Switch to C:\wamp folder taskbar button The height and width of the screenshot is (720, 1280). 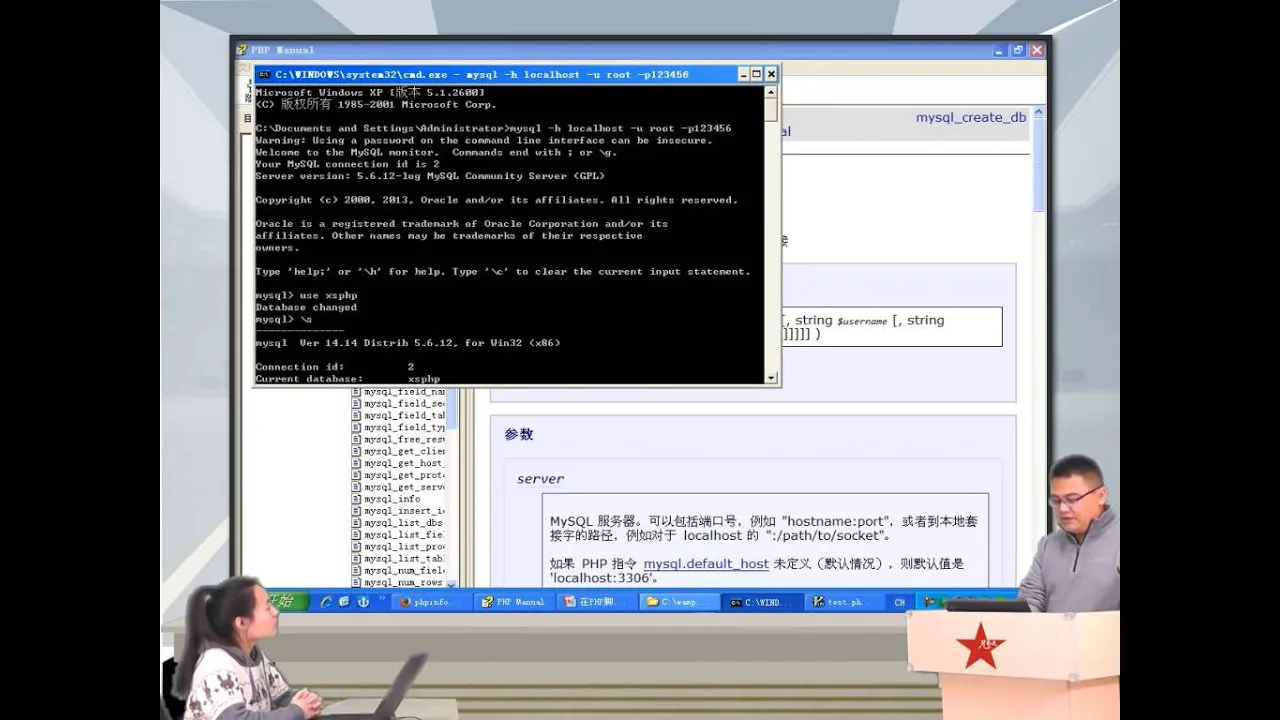tap(678, 602)
